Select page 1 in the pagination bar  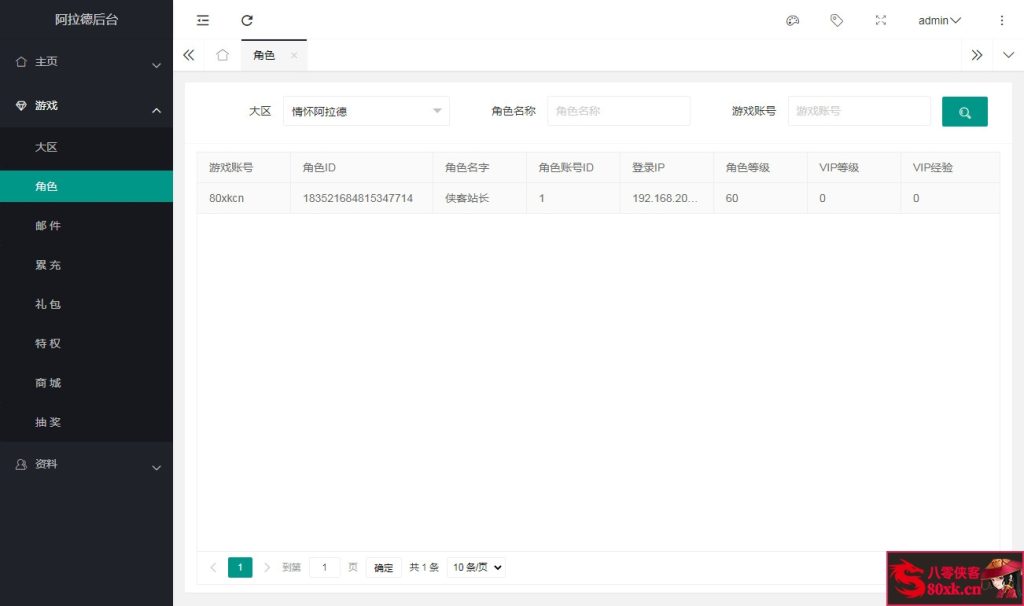[x=240, y=567]
